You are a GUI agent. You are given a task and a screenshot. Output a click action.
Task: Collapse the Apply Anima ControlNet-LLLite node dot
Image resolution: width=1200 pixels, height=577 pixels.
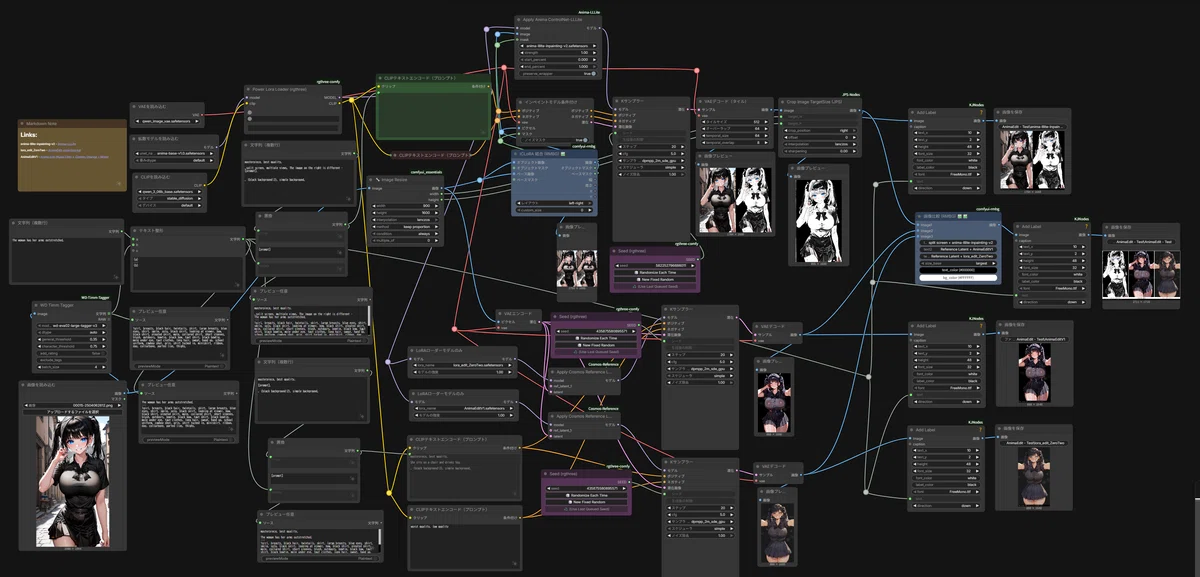(520, 19)
